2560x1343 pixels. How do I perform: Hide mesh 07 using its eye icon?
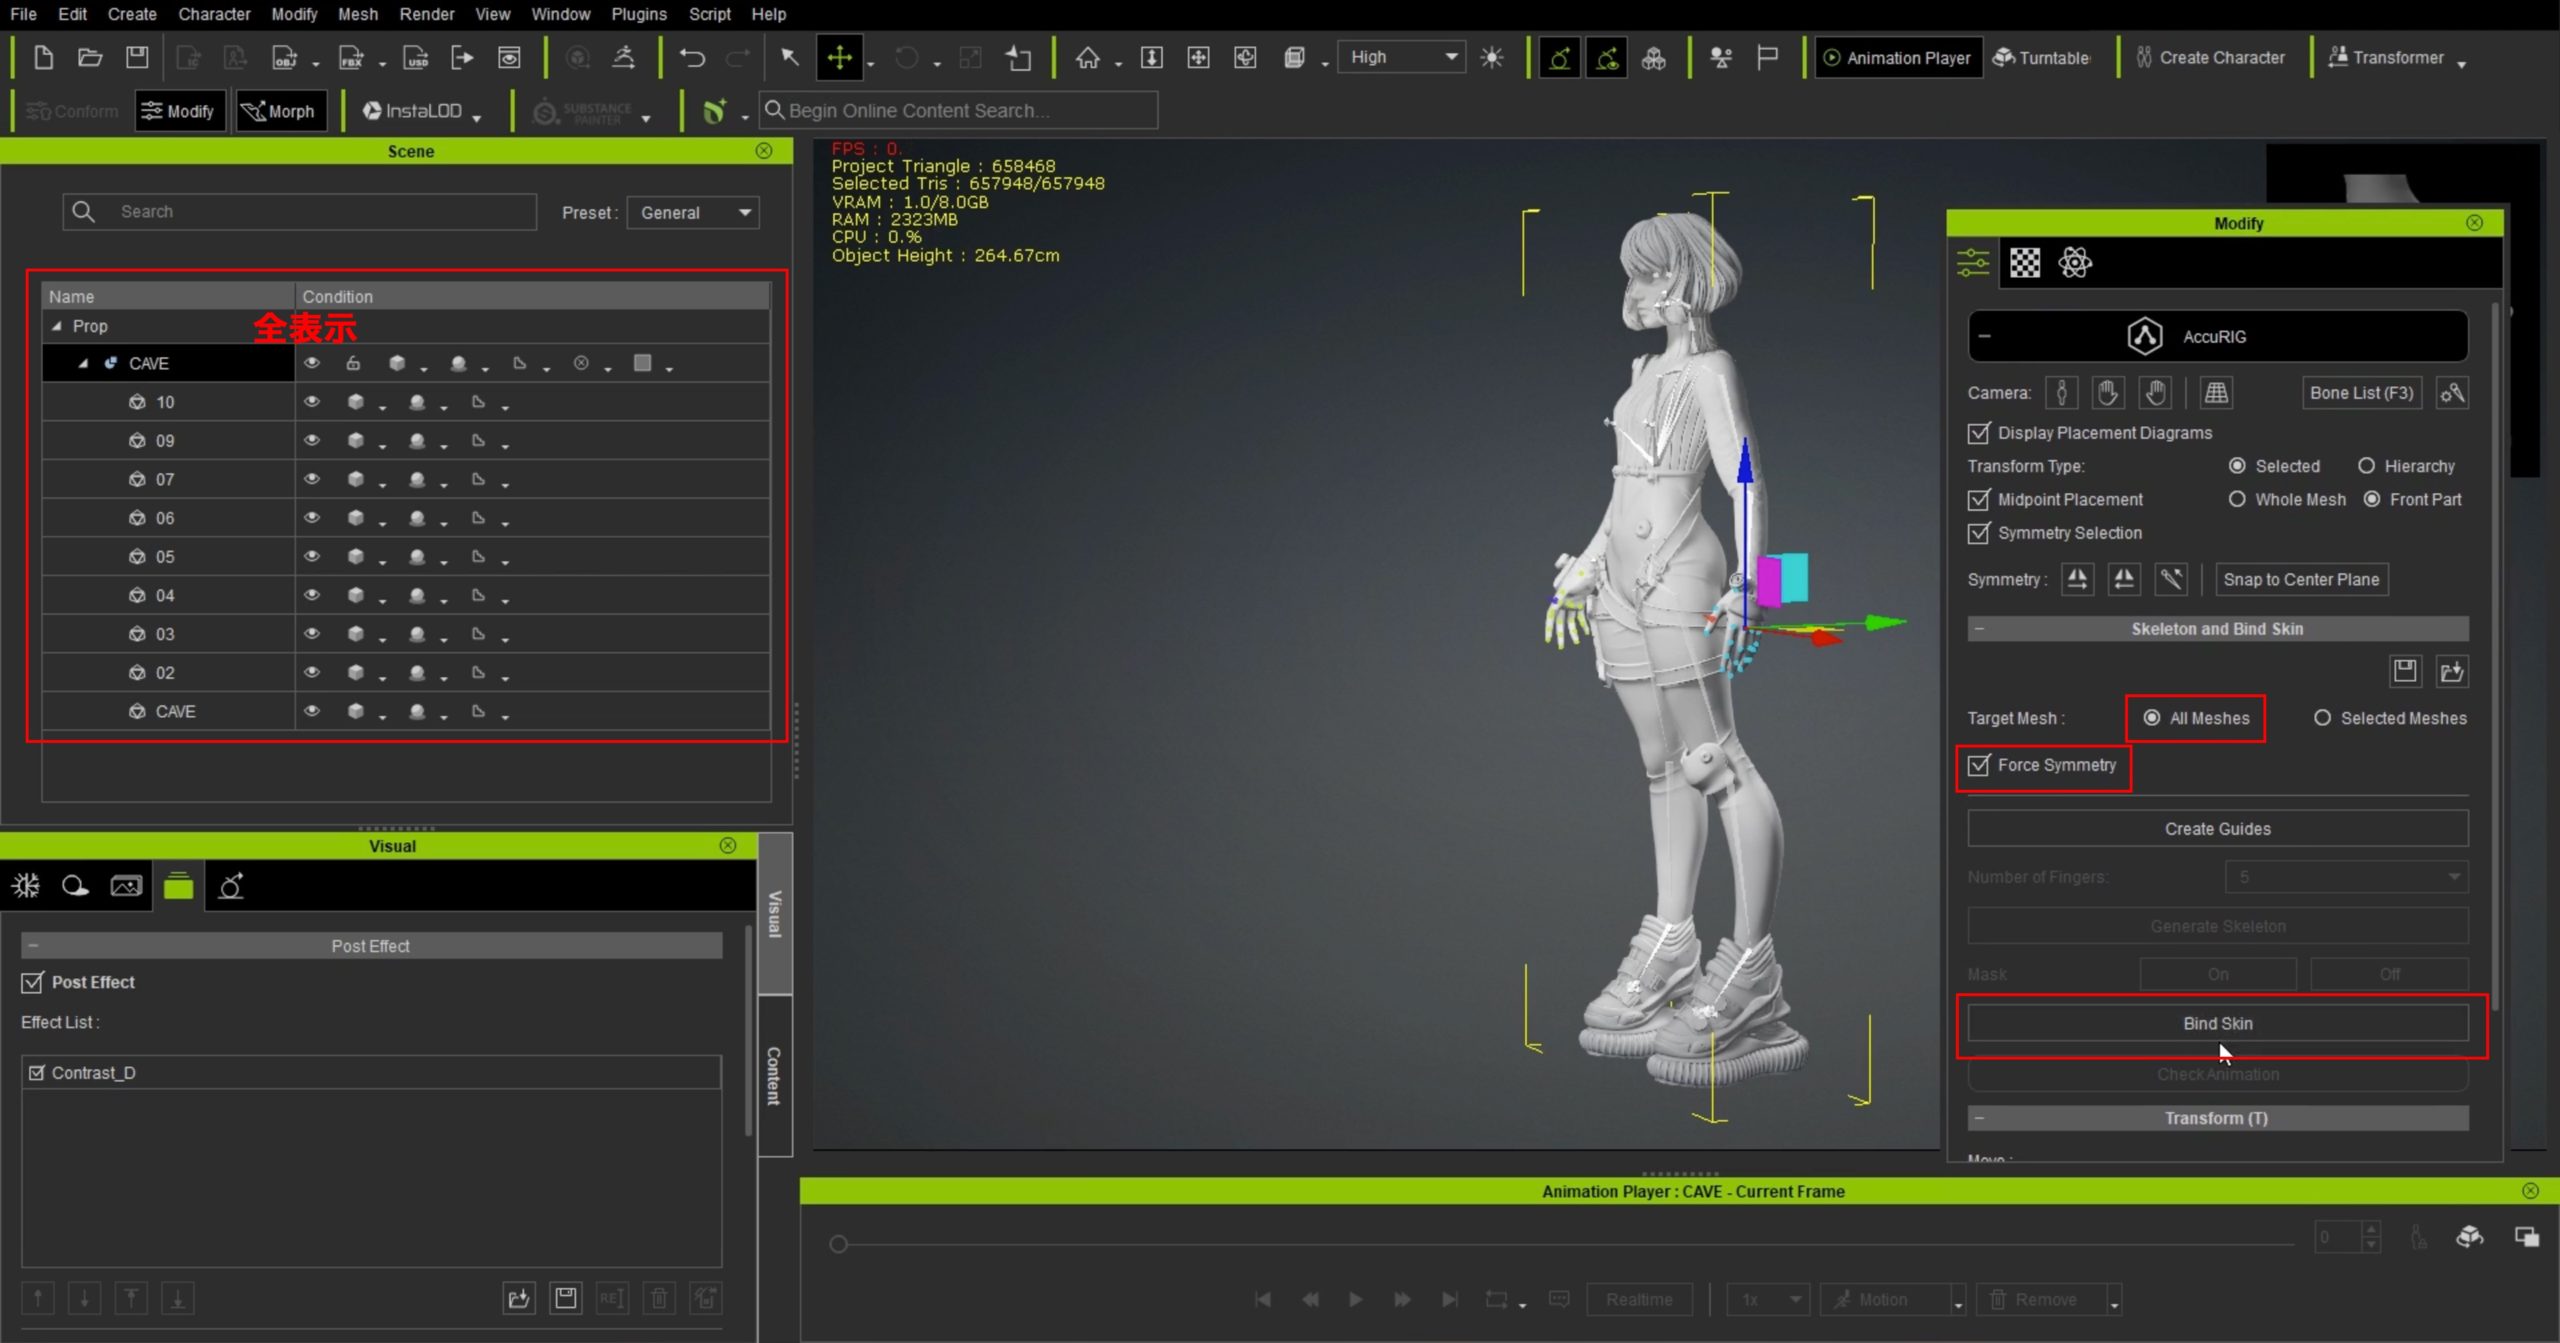(312, 479)
